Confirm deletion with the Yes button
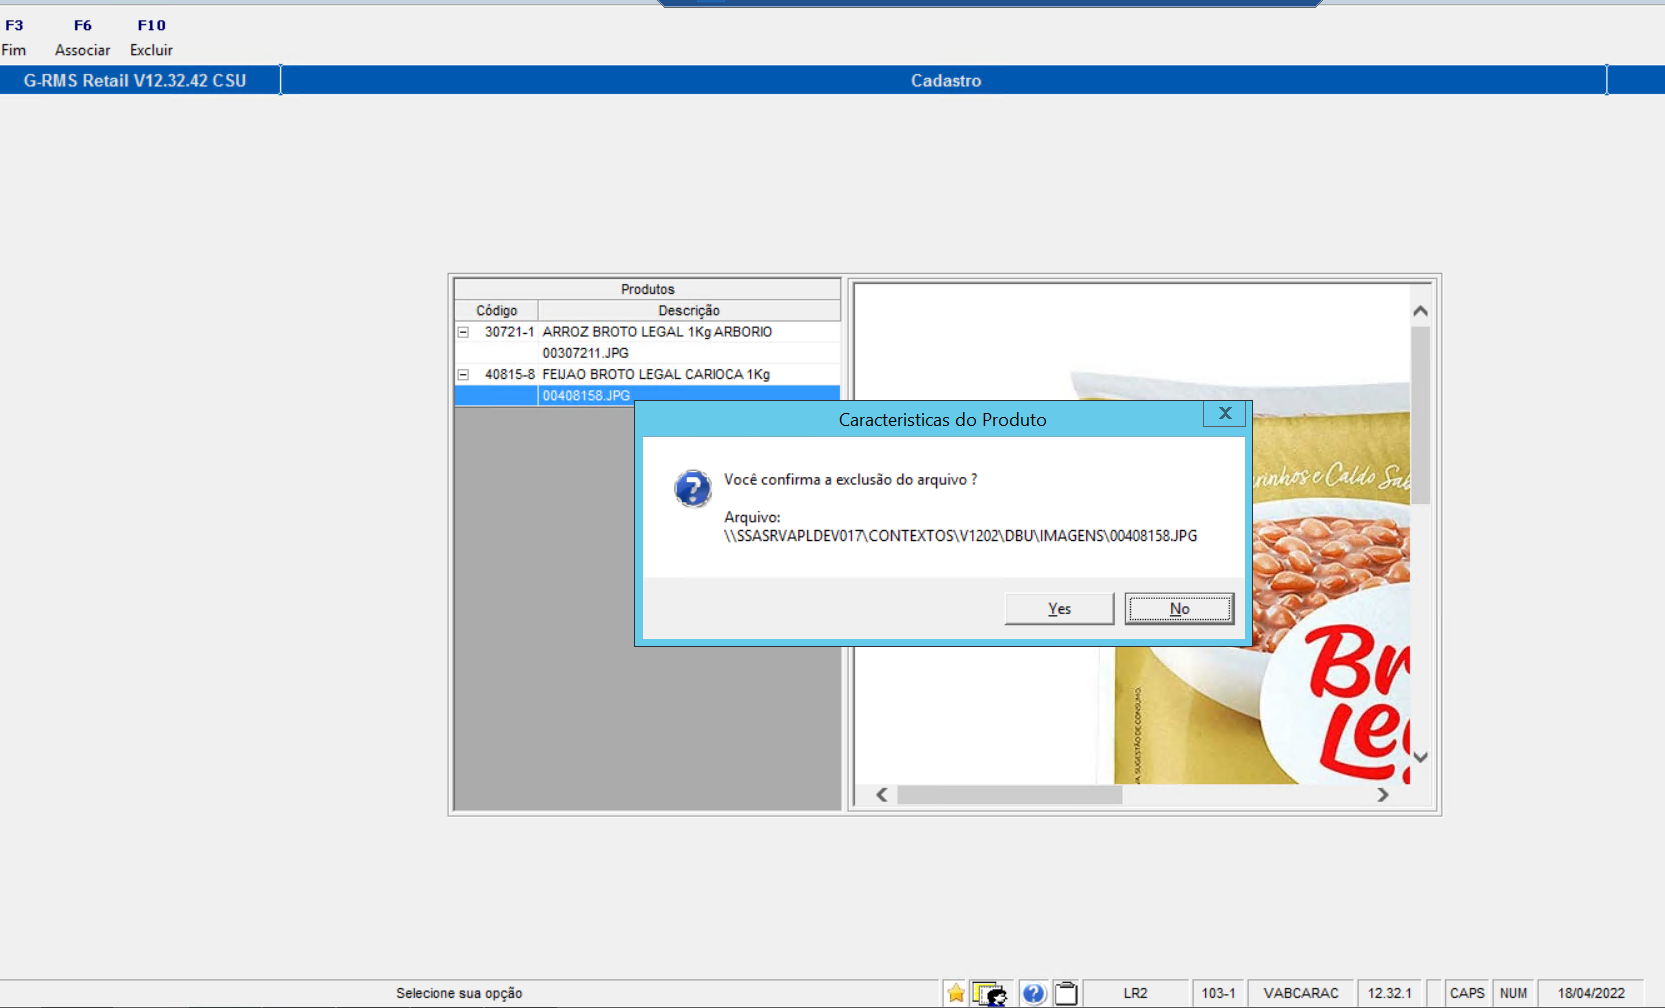This screenshot has height=1008, width=1665. tap(1059, 608)
